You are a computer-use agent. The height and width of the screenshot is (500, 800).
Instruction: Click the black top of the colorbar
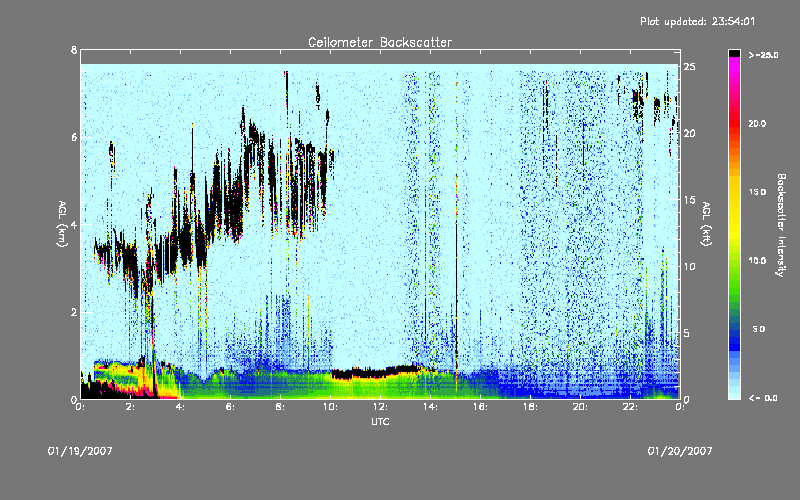[x=734, y=53]
